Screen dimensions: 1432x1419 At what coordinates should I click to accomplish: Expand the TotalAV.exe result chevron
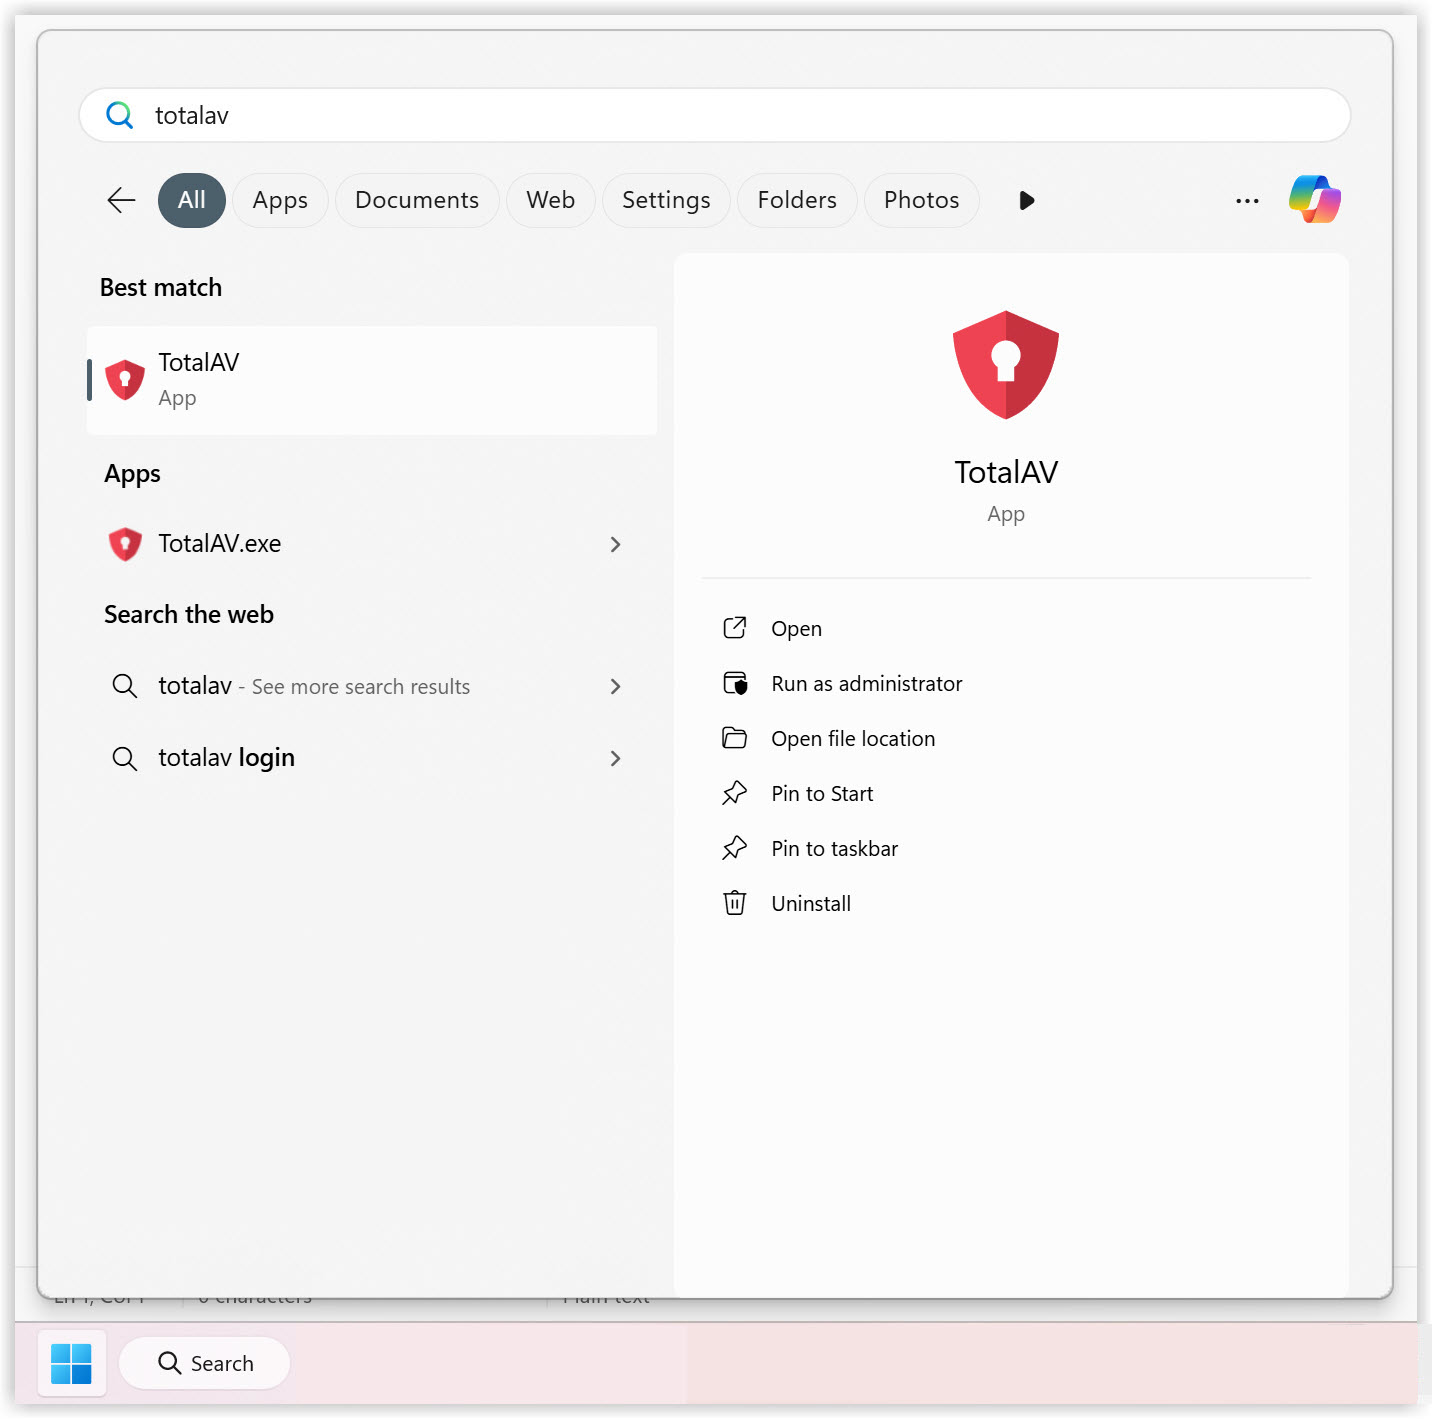pyautogui.click(x=615, y=544)
